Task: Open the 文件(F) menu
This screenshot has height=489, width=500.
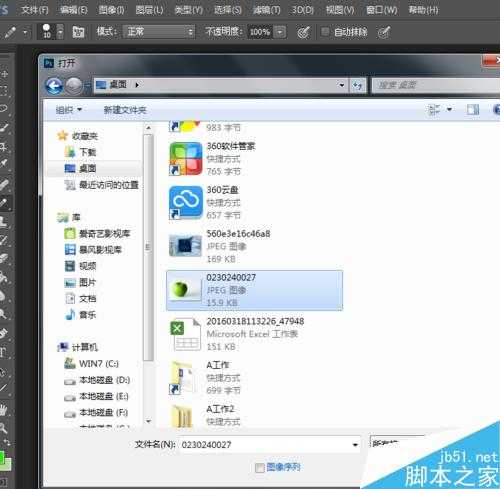Action: click(35, 10)
